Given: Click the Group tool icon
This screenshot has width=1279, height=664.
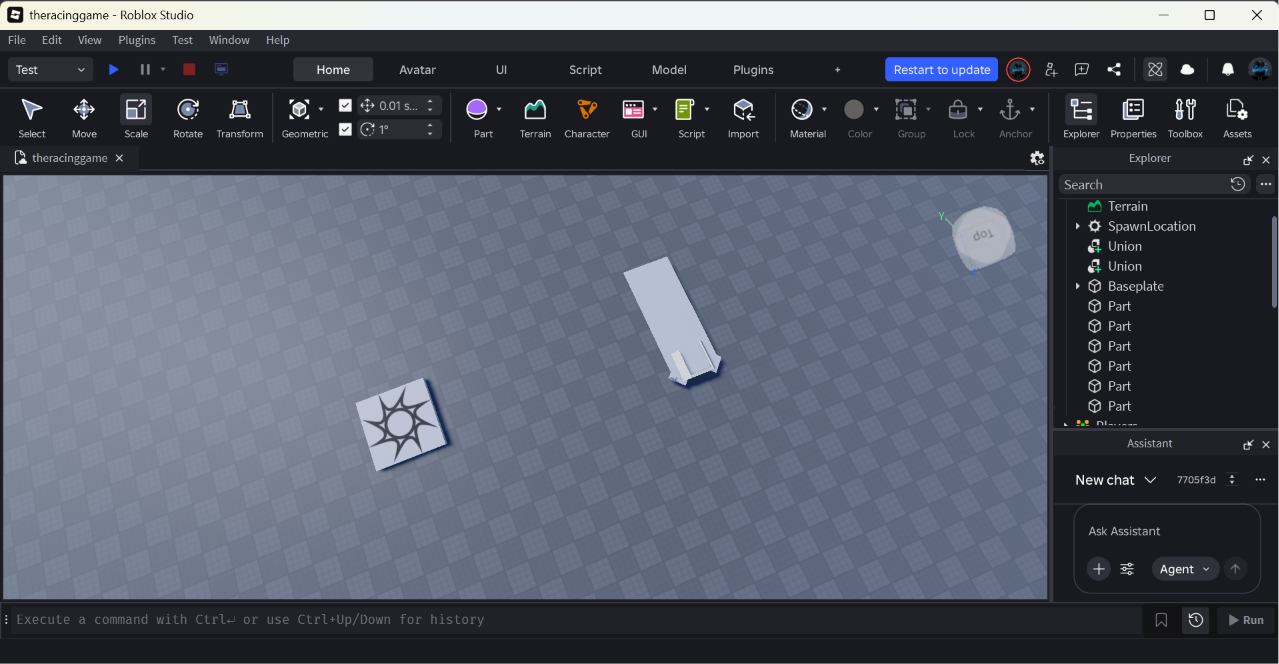Looking at the screenshot, I should [x=906, y=109].
